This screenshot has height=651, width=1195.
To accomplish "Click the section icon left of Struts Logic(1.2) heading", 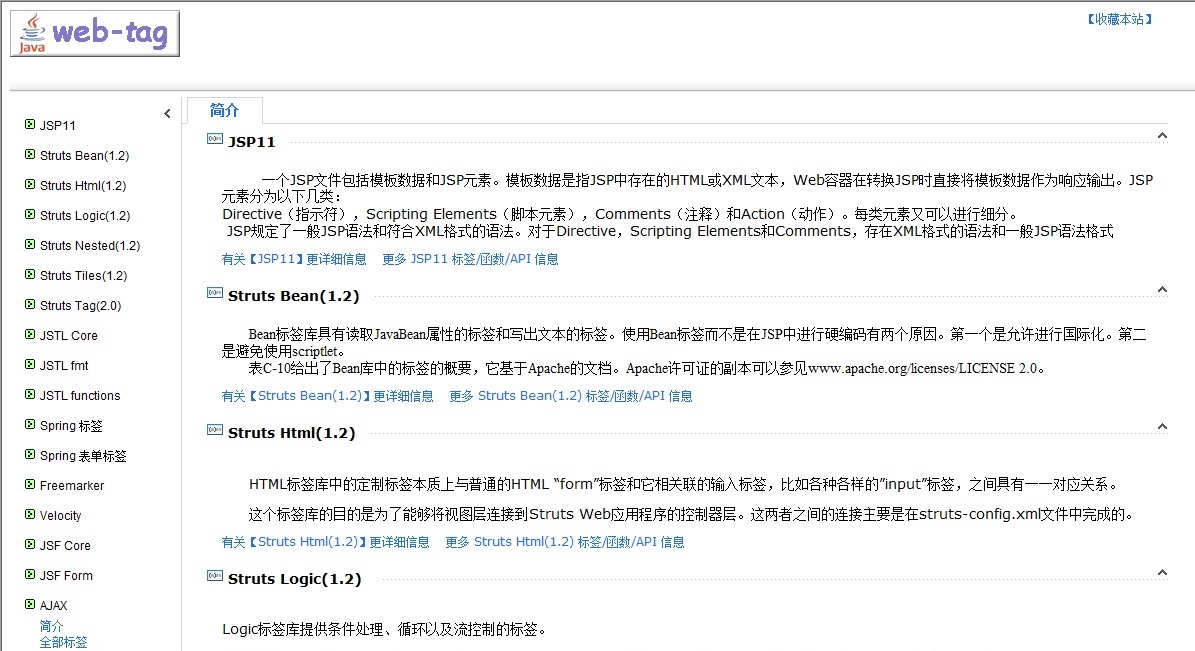I will [215, 576].
